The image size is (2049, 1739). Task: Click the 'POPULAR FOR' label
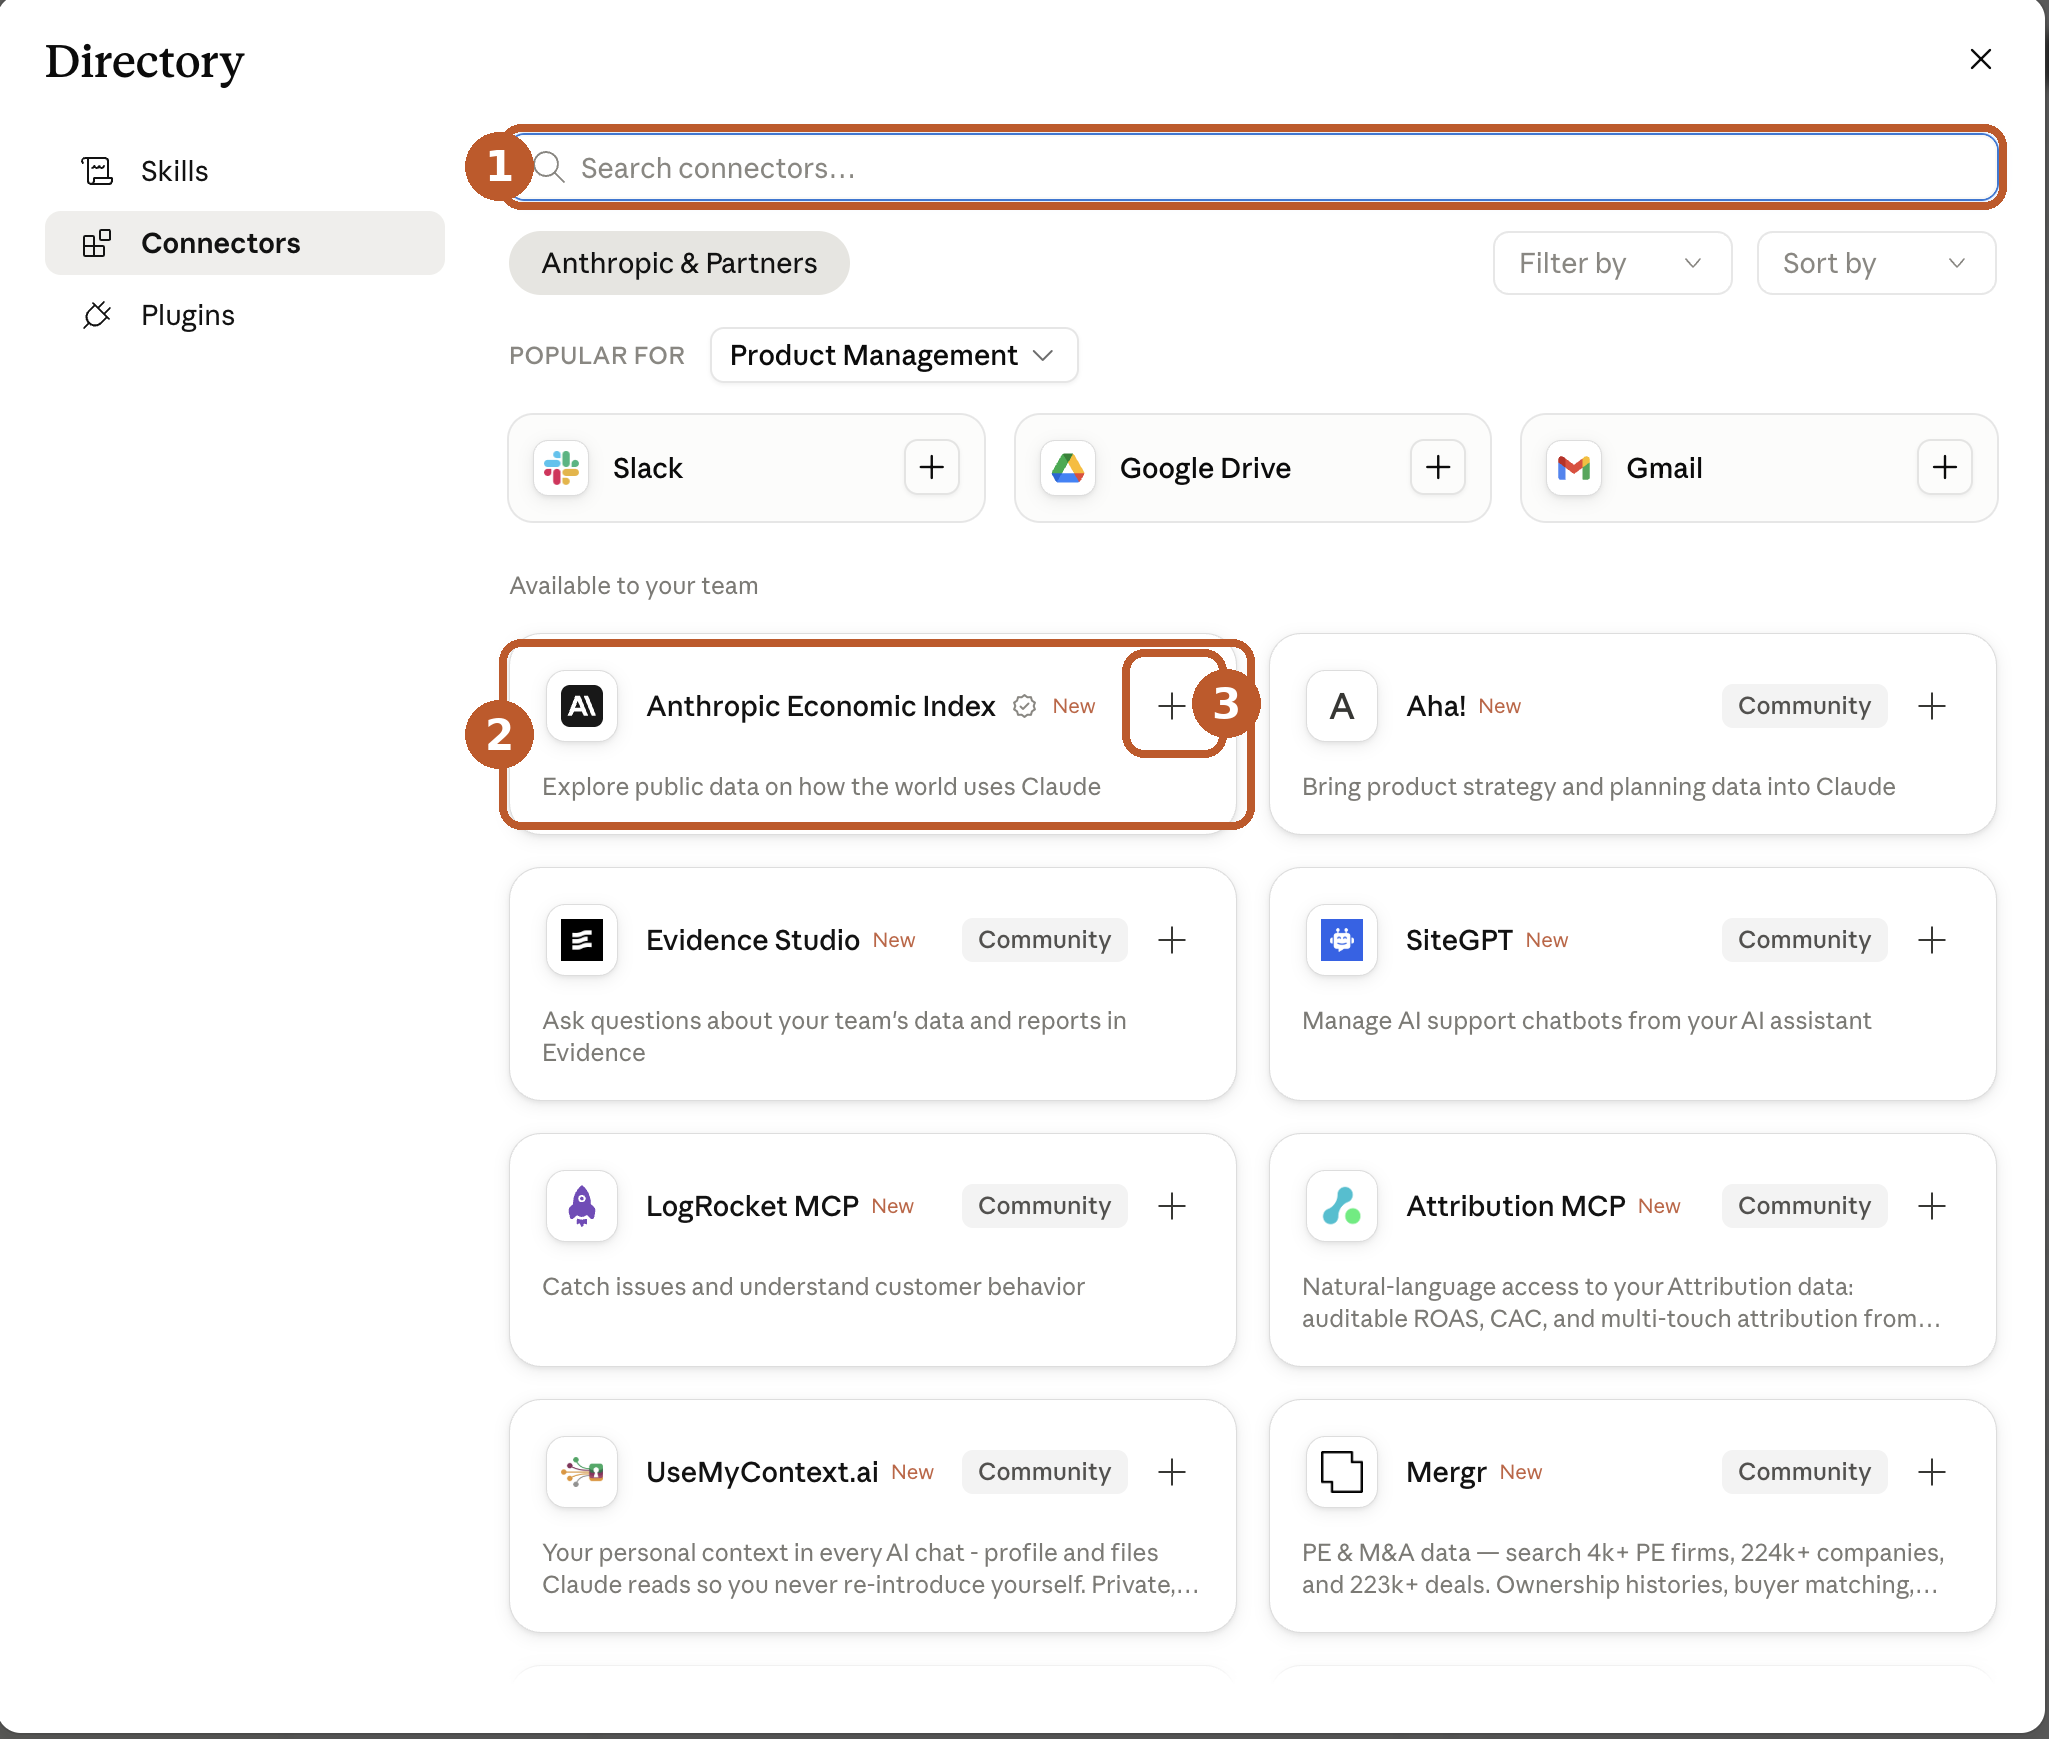click(x=597, y=355)
